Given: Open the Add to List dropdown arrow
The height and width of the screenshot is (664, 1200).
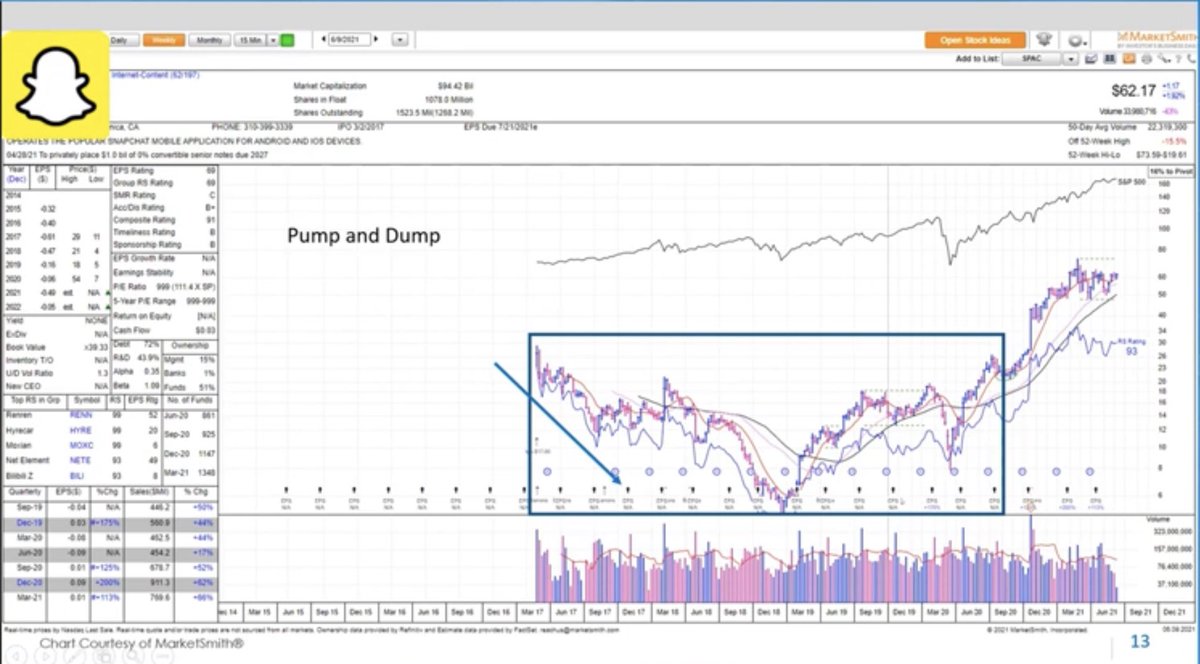Looking at the screenshot, I should [x=1071, y=59].
